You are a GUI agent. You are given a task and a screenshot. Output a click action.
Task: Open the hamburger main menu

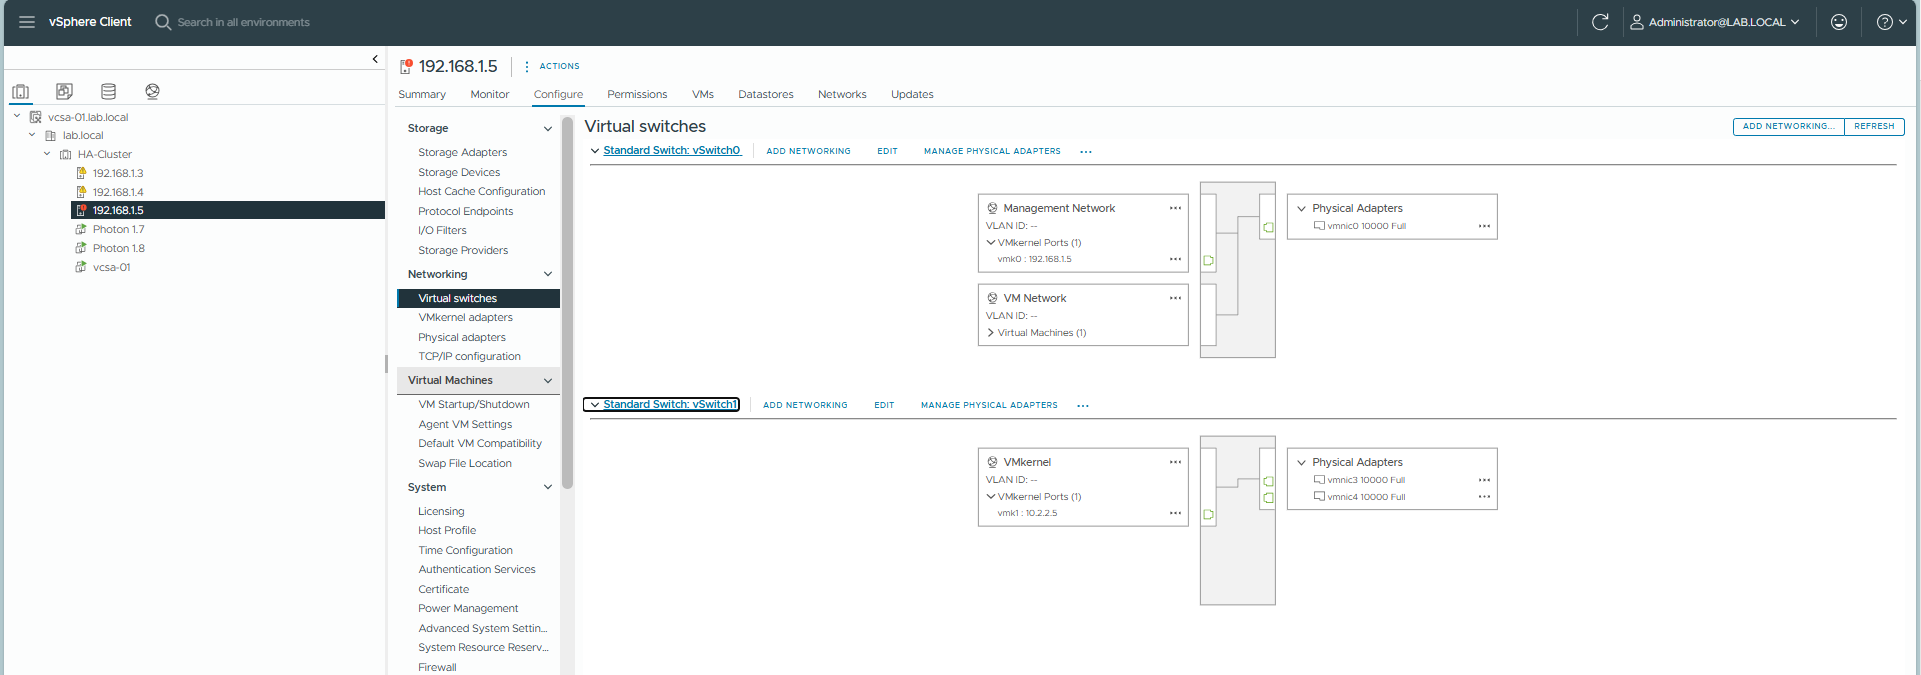27,22
